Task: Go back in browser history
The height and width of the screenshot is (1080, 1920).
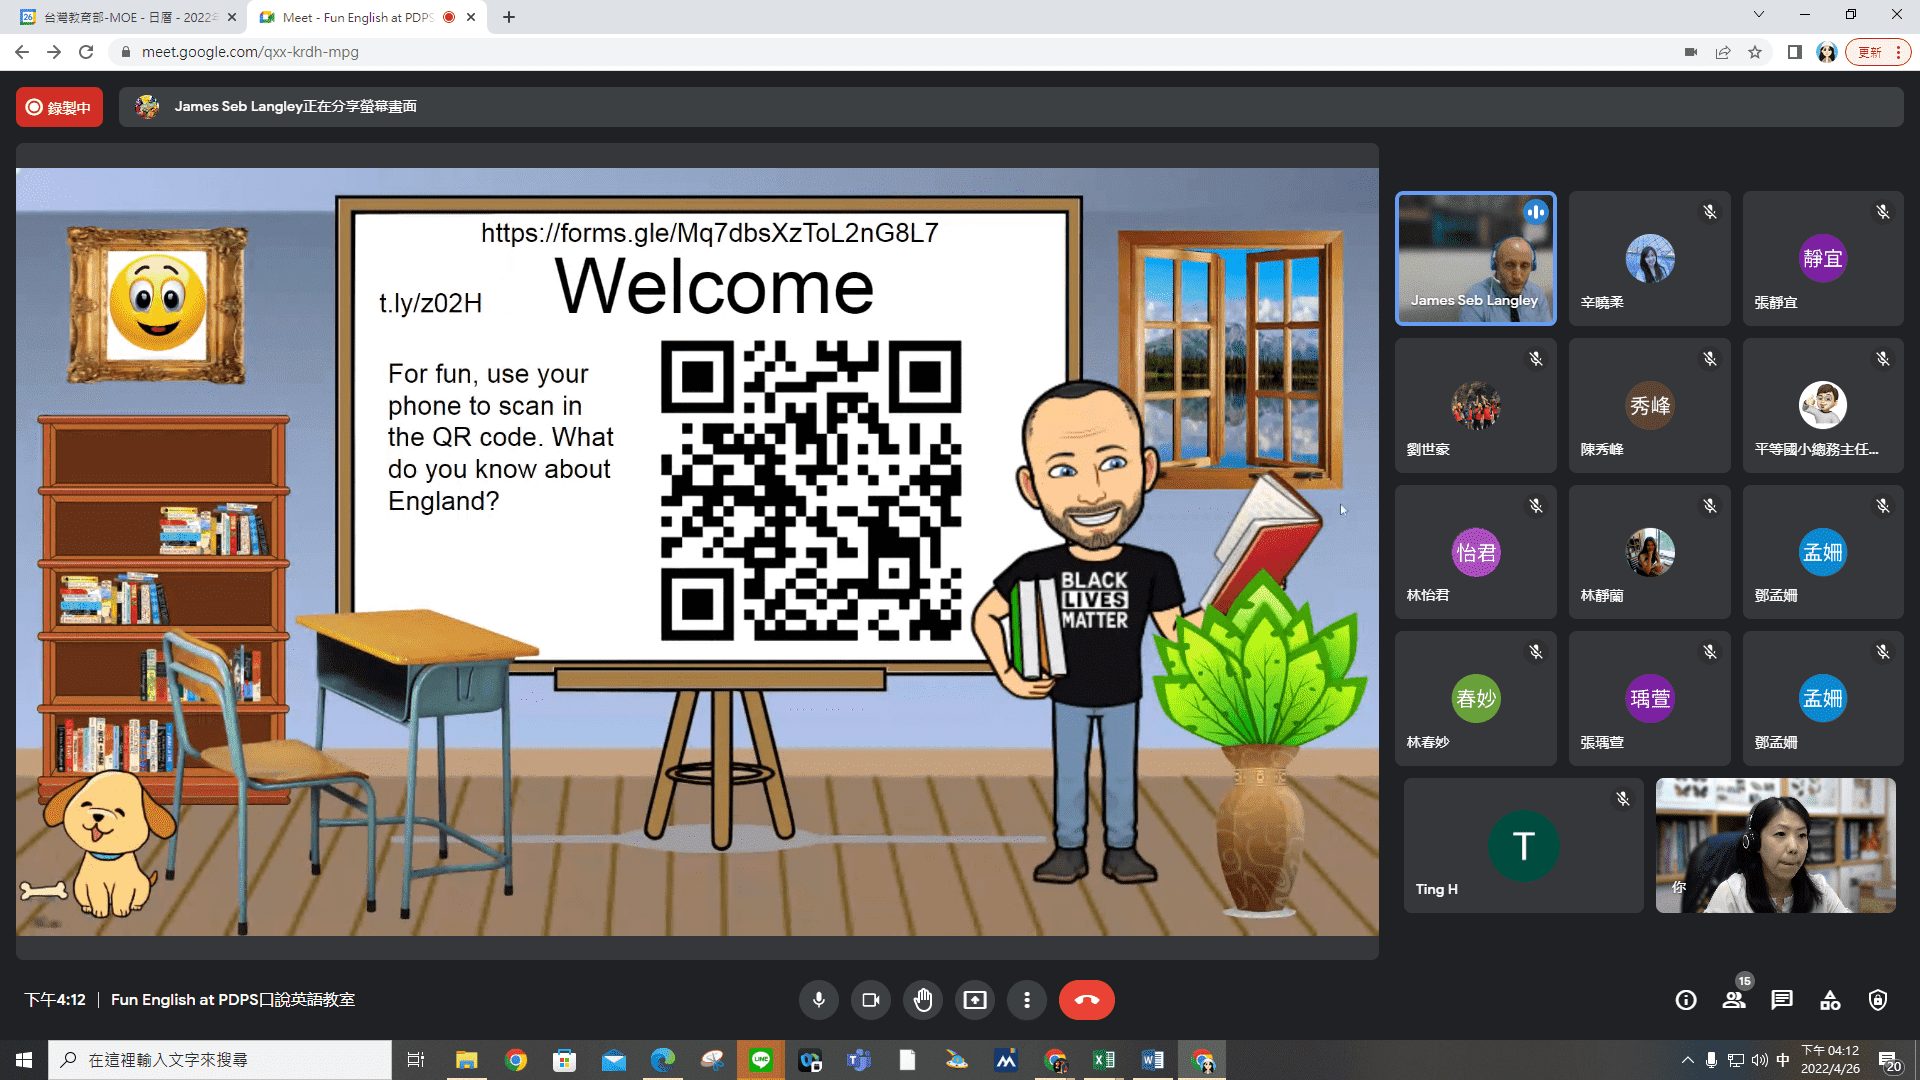Action: [22, 52]
